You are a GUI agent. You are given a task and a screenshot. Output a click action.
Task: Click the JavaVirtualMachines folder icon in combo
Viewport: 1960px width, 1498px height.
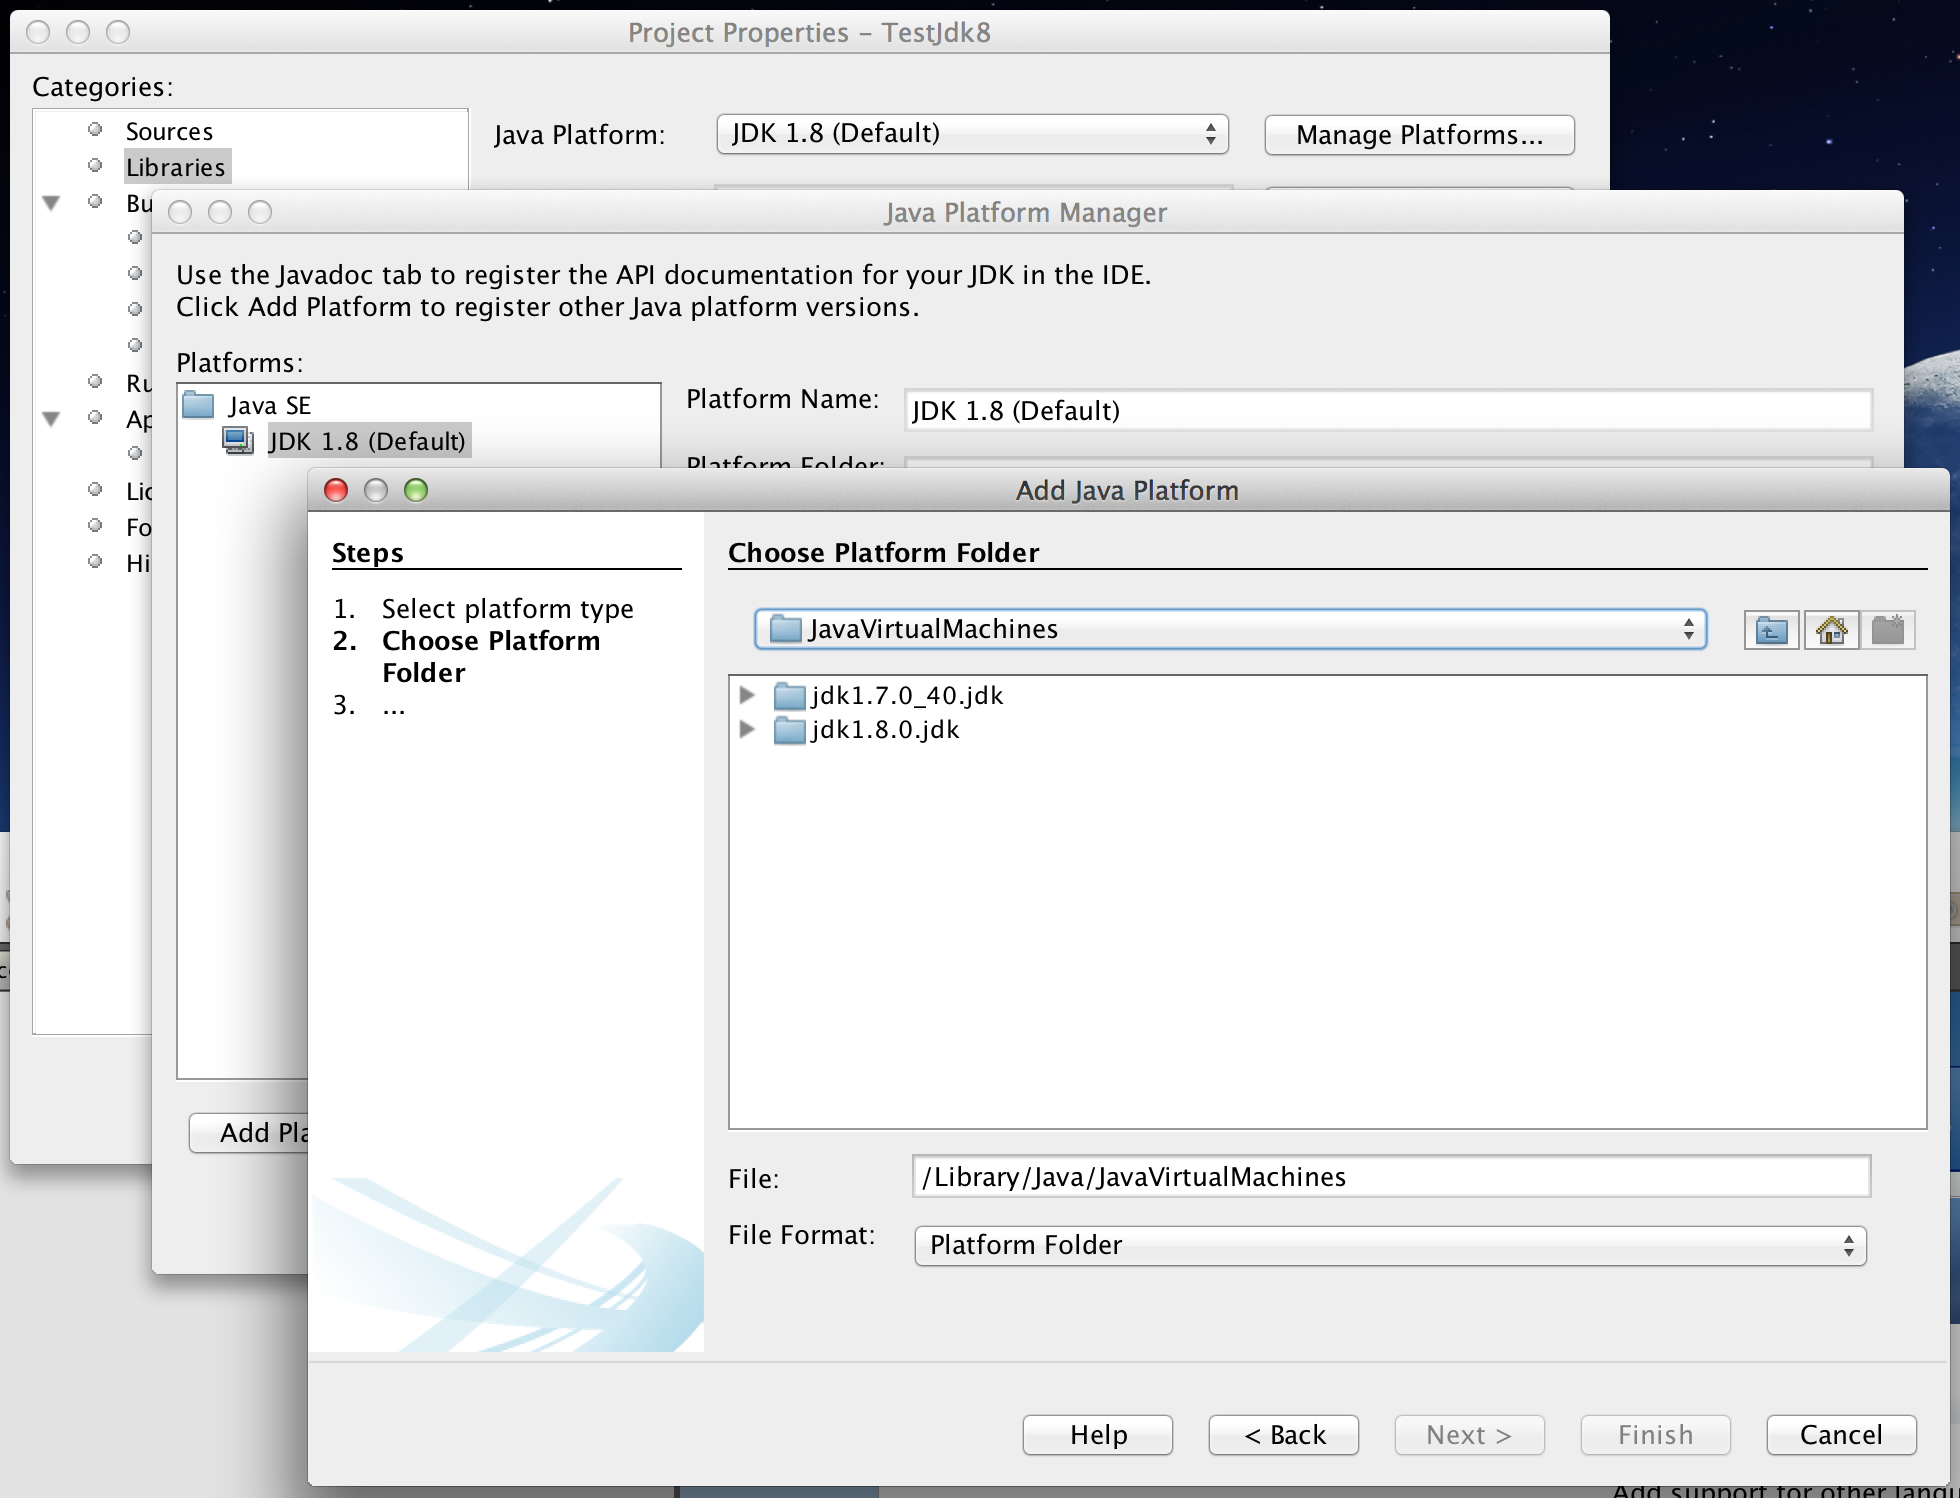coord(786,629)
